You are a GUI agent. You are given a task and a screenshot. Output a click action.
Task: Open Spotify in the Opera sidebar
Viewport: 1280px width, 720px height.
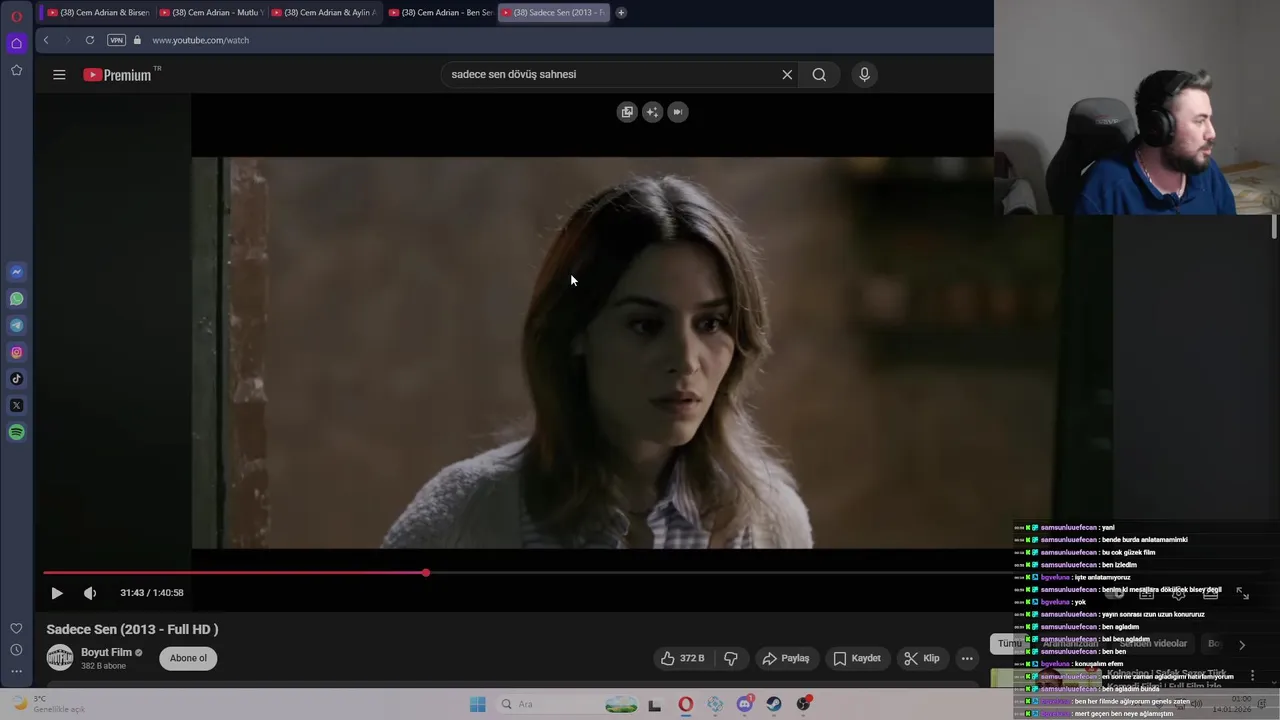click(16, 432)
